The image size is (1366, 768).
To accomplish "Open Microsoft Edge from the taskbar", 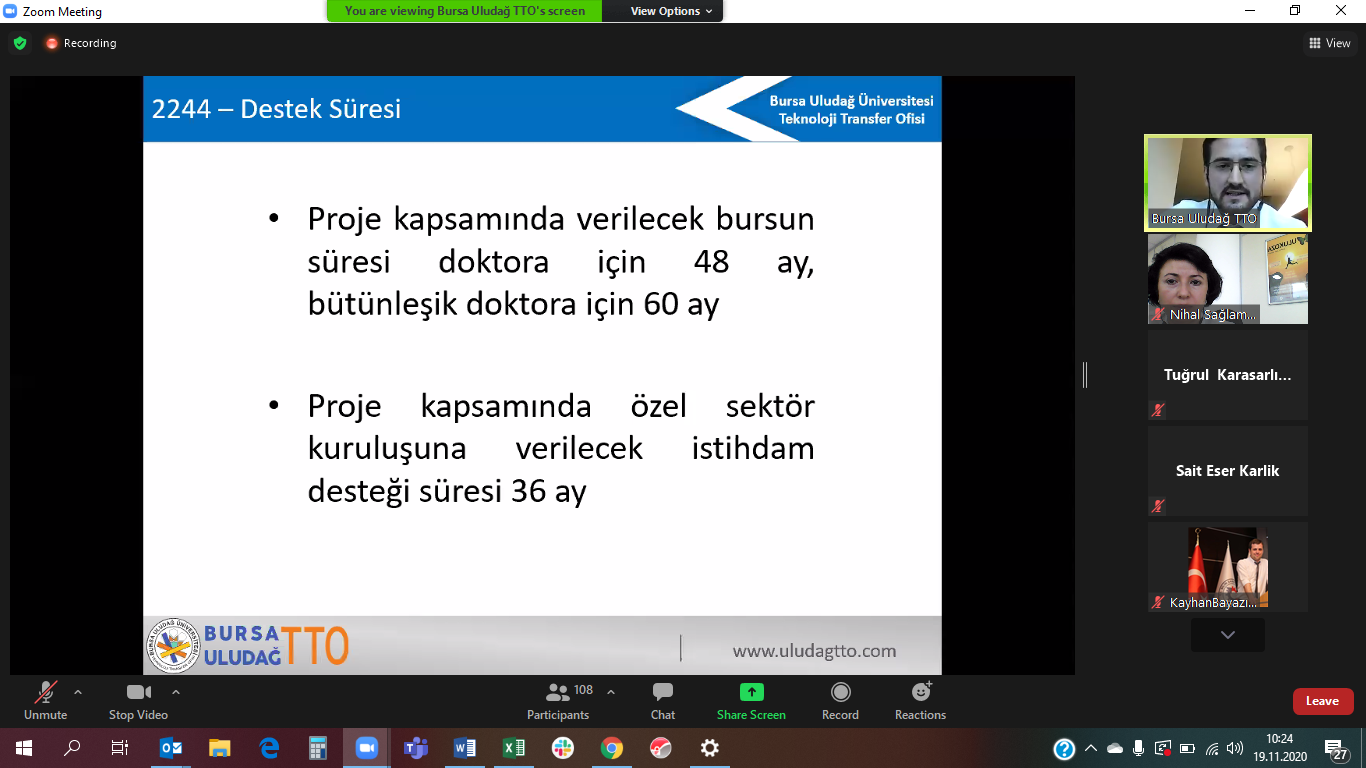I will [x=269, y=748].
